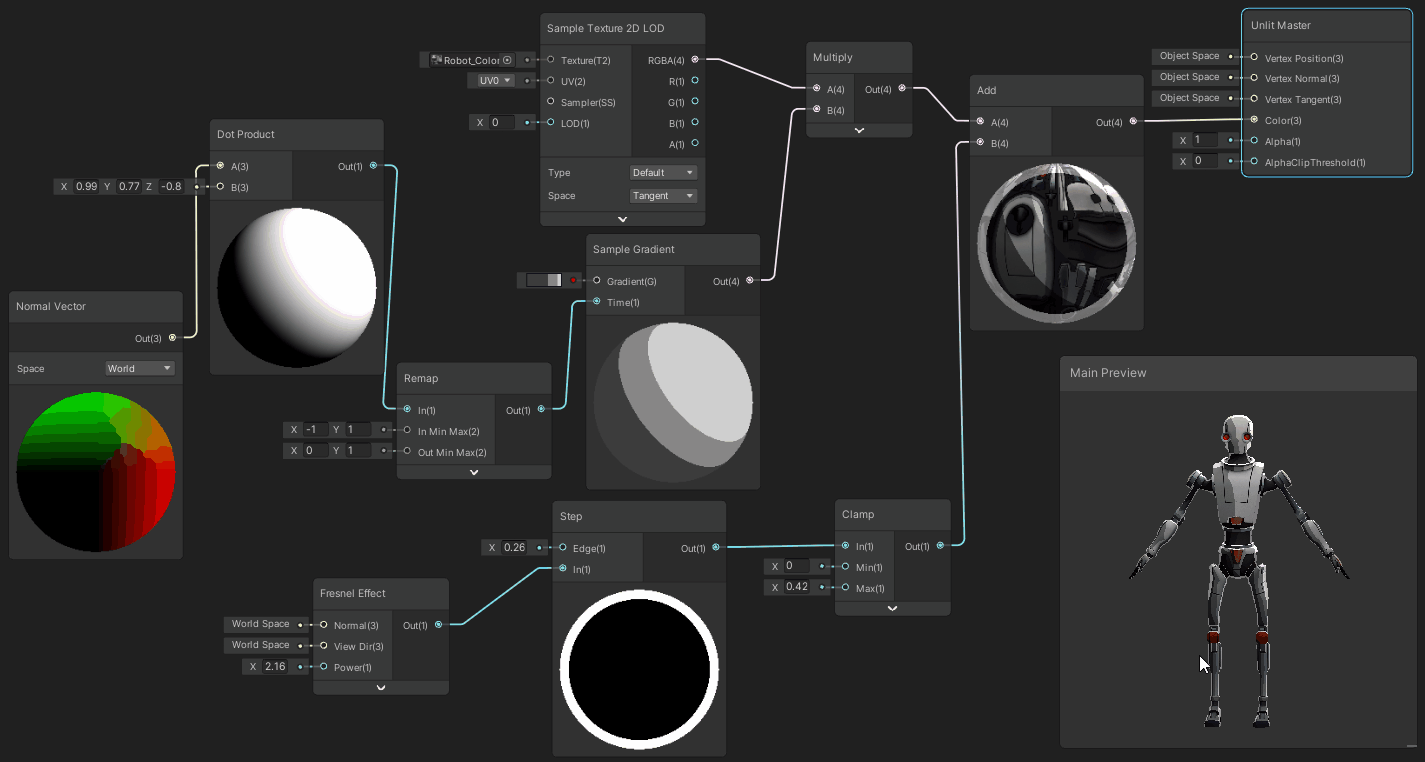
Task: Open the gradient swatch on Sample Gradient
Action: 545,281
